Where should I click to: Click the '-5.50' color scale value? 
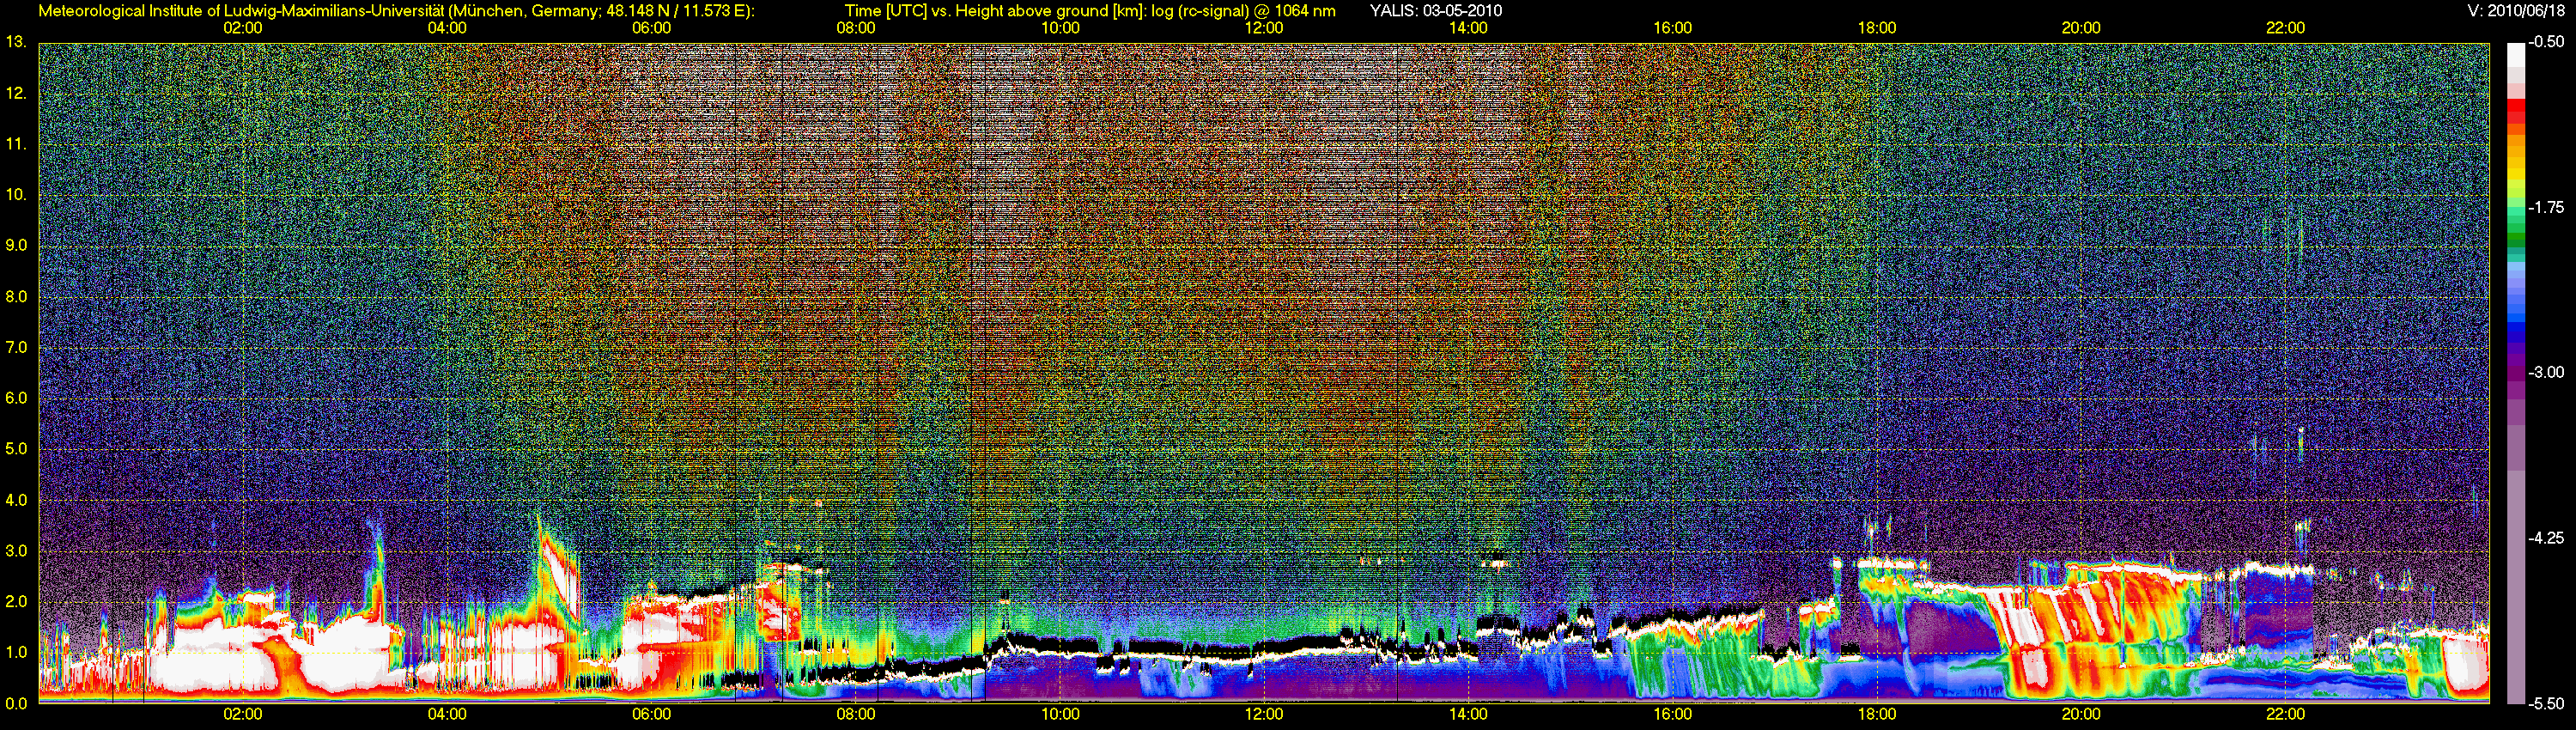[2547, 703]
